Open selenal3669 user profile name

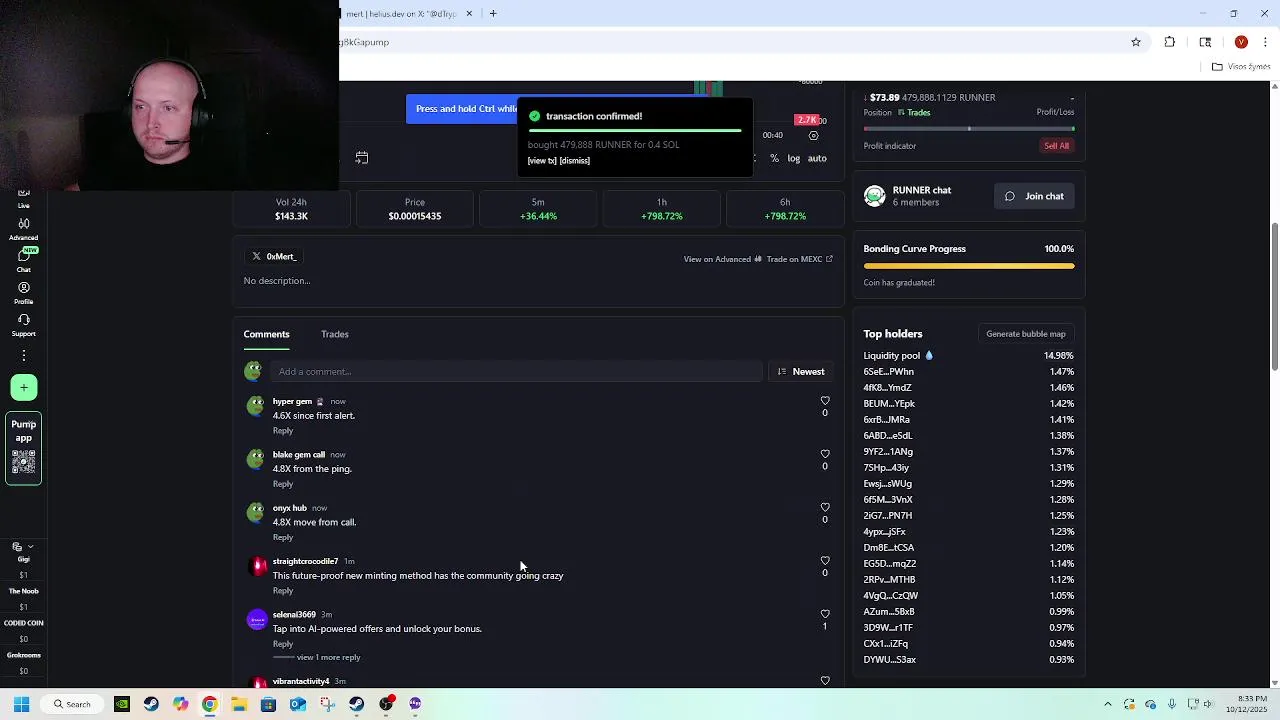(x=294, y=615)
